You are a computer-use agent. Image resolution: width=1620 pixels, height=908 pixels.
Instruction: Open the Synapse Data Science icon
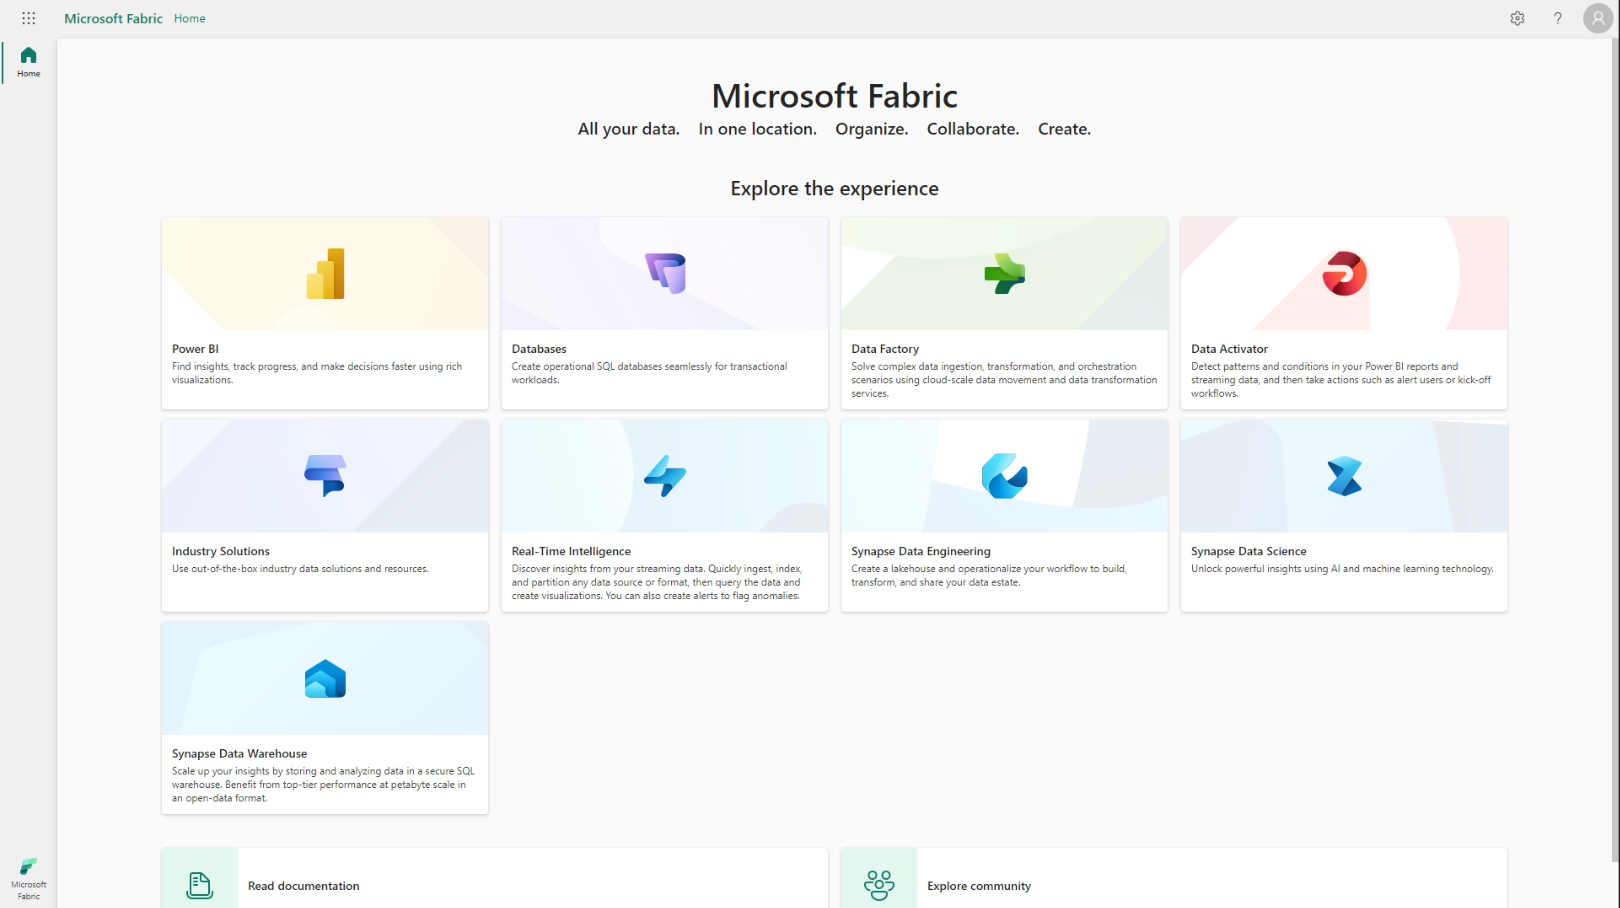[x=1344, y=476]
